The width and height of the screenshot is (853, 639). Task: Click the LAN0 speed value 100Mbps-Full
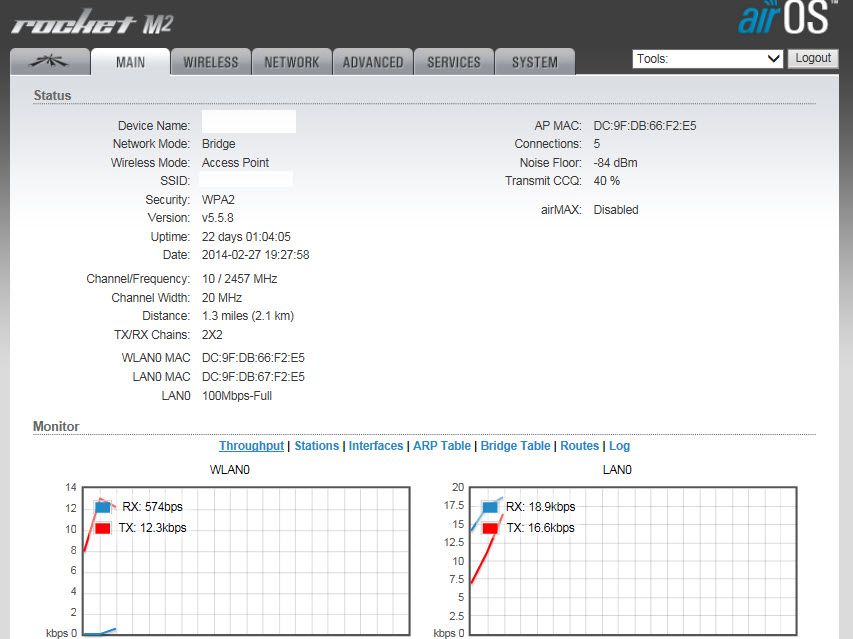point(237,396)
